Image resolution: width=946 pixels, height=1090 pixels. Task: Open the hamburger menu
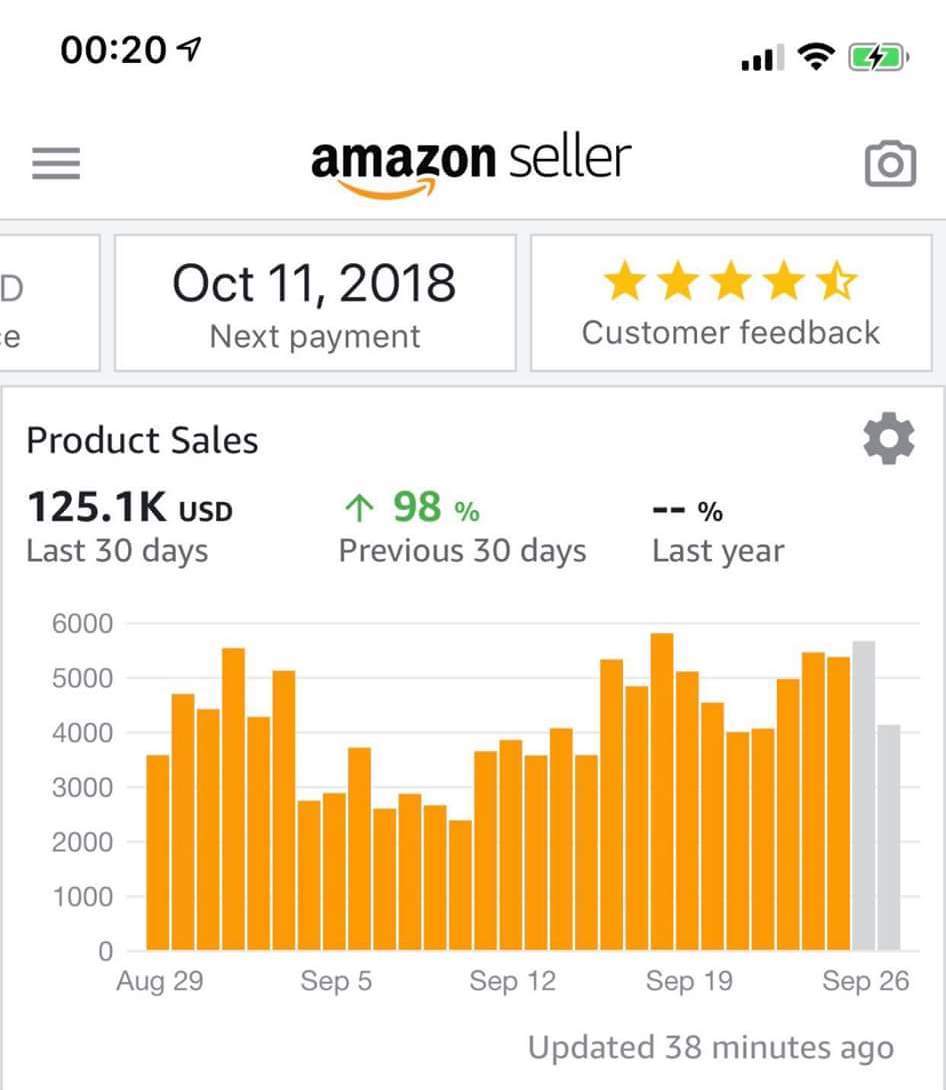(56, 163)
